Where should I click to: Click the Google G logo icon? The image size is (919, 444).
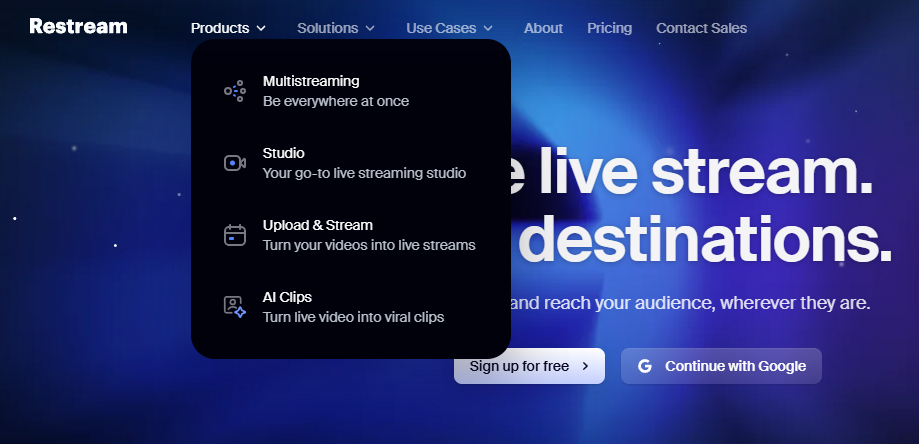coord(645,366)
